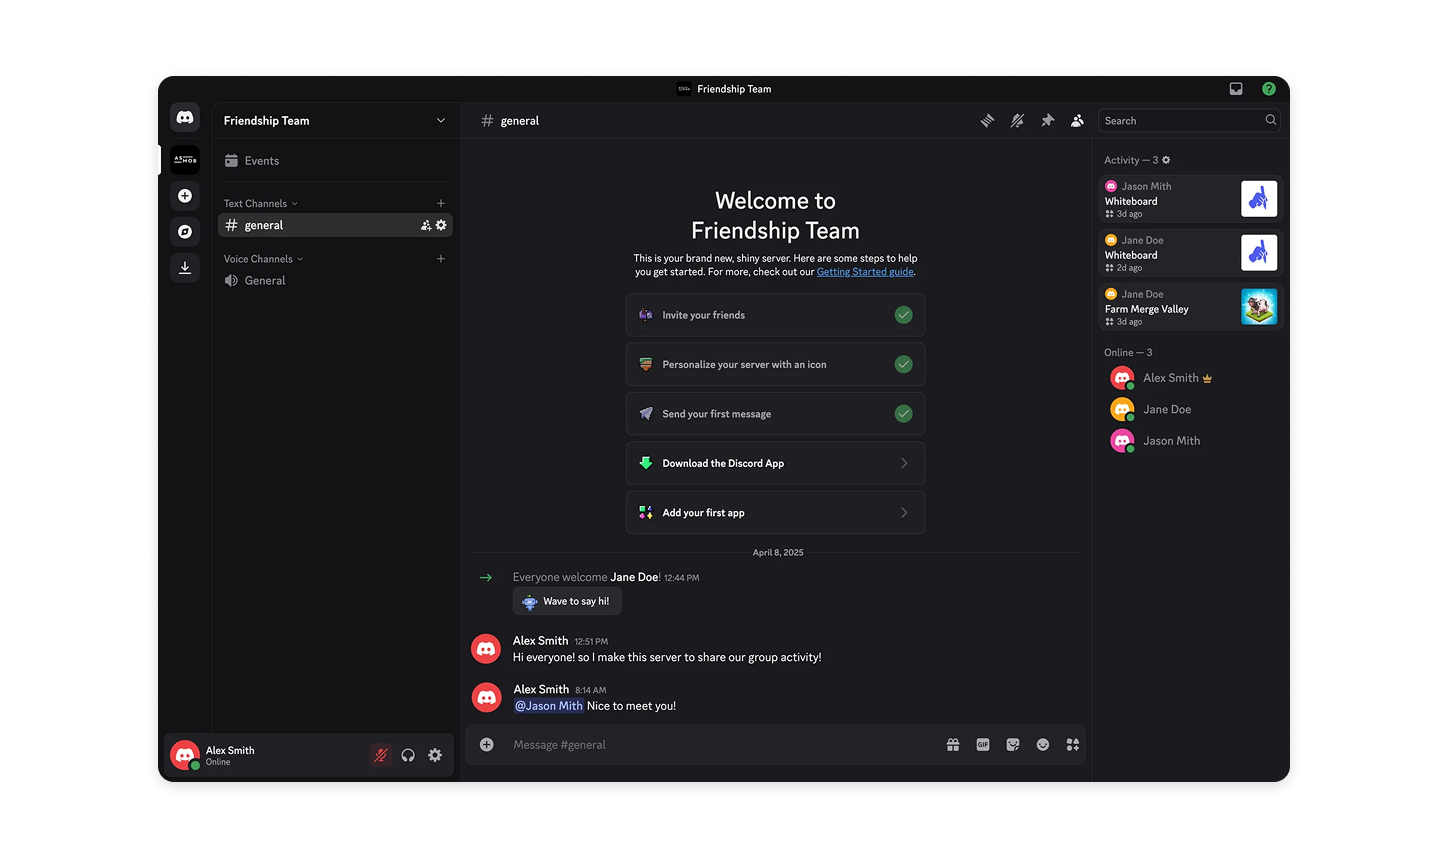Image resolution: width=1450 pixels, height=855 pixels.
Task: Open Jane Doe Whiteboard activity card
Action: (1190, 253)
